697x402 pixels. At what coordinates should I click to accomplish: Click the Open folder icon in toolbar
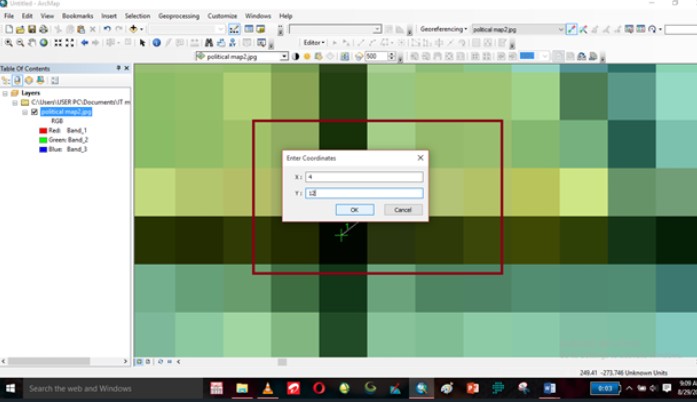(20, 29)
